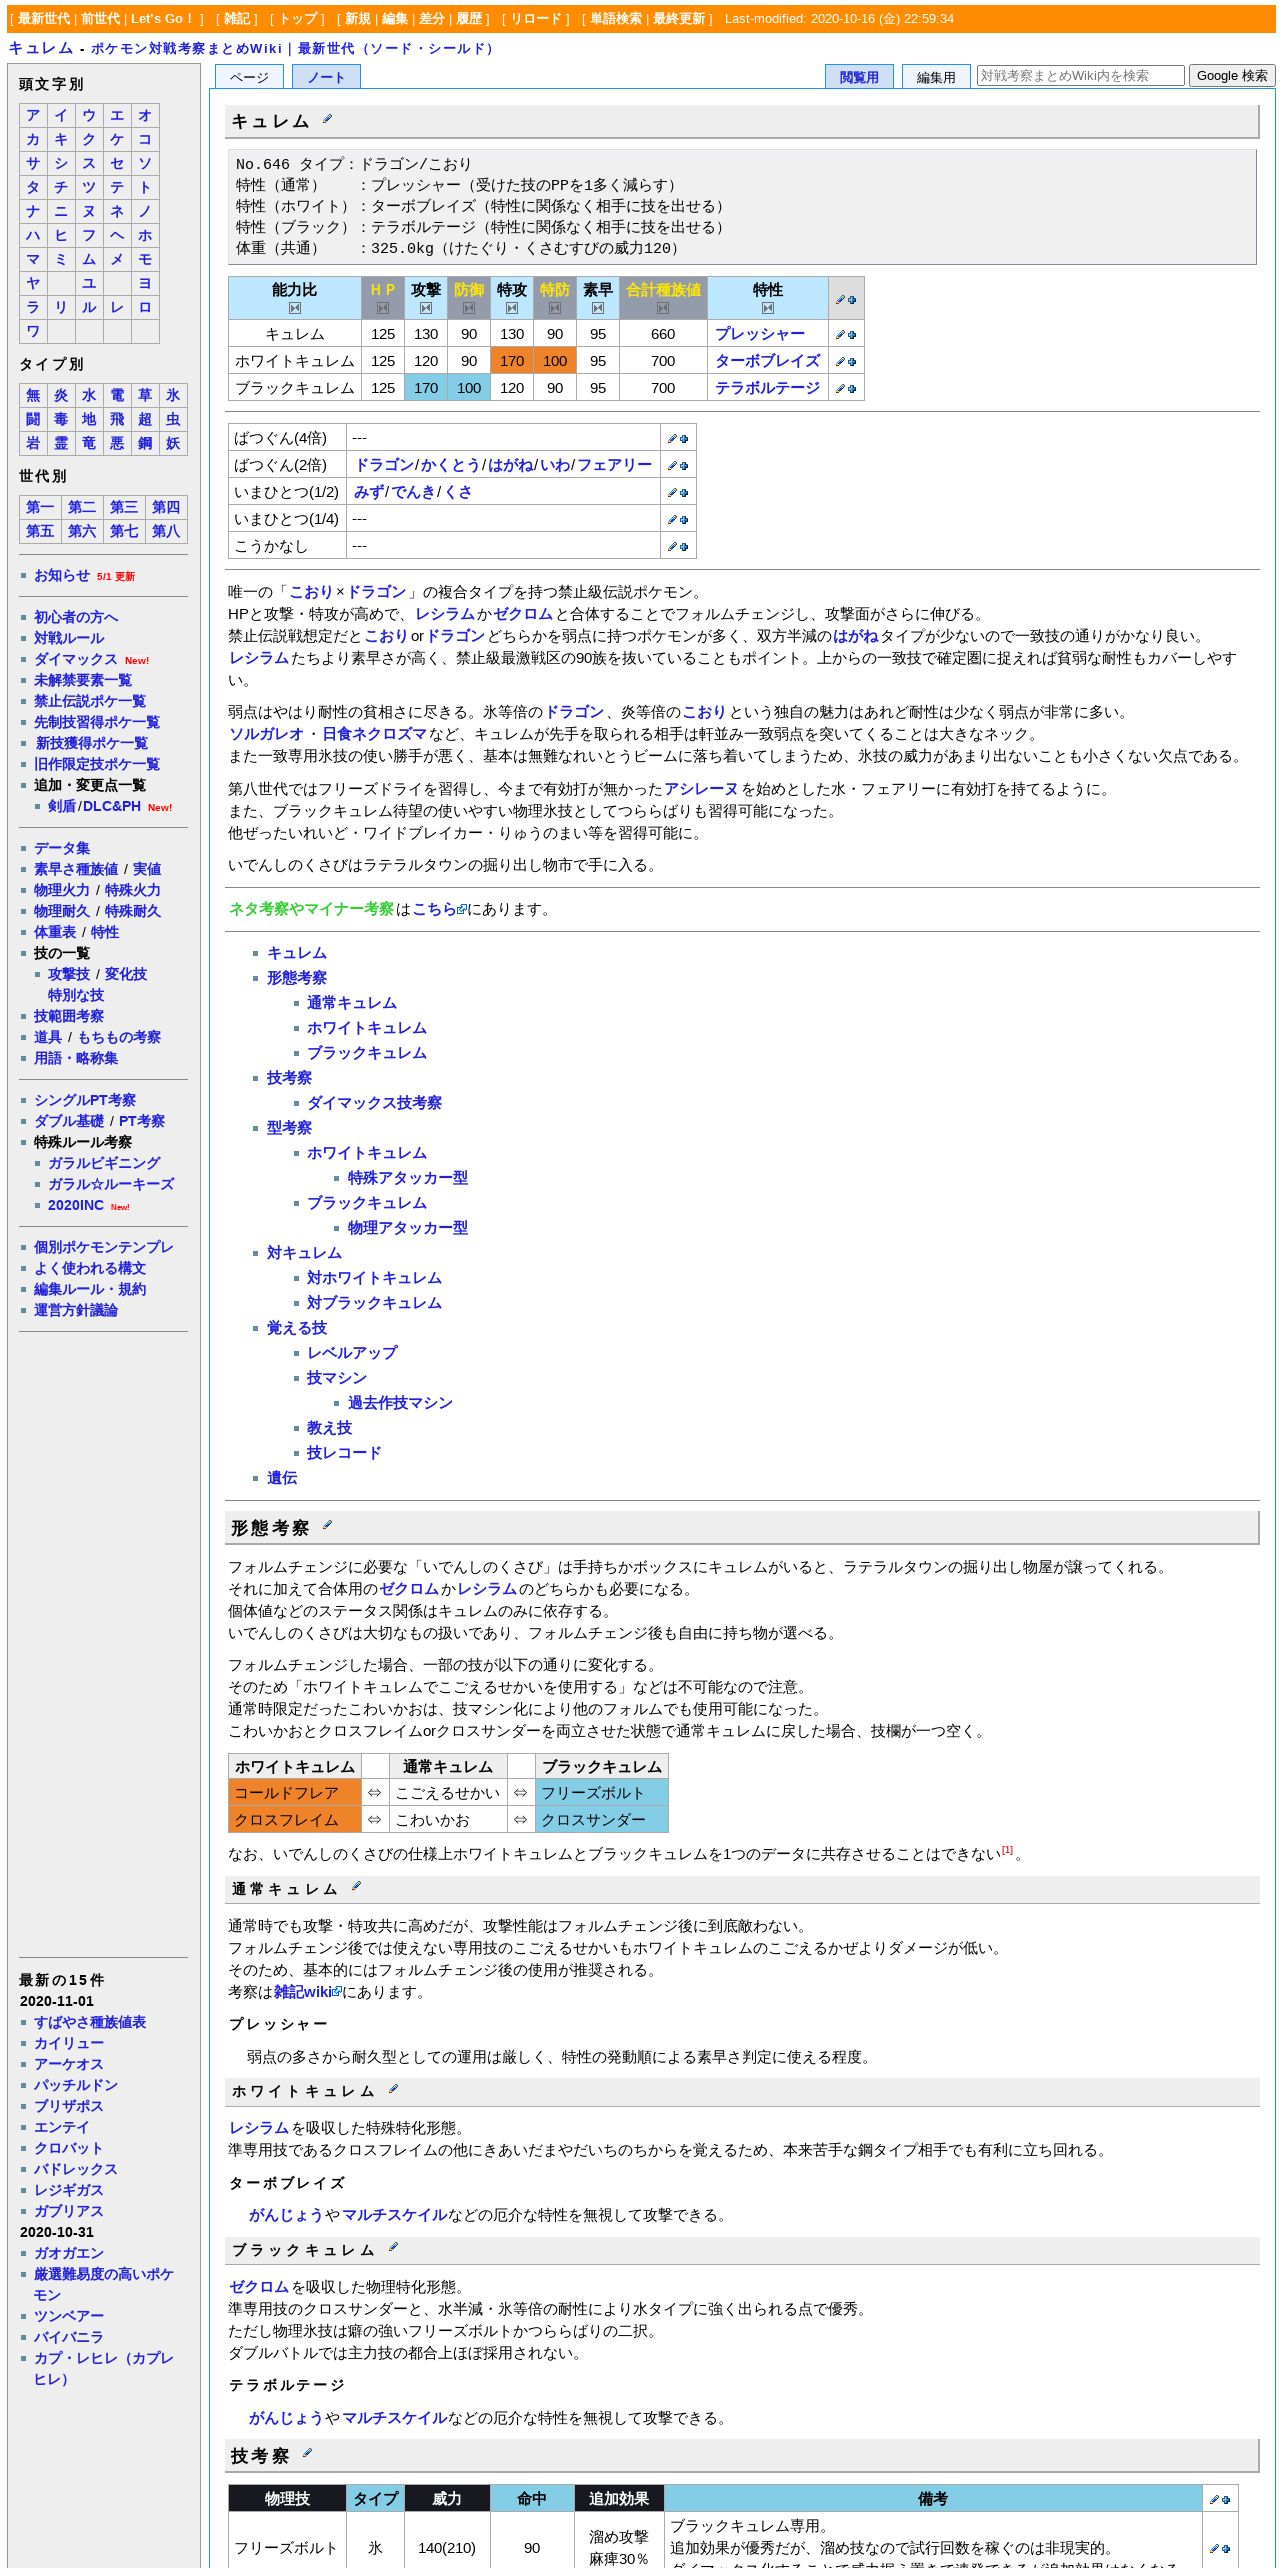Open 単語検索 in the top orange bar
1284x2568 pixels.
click(615, 19)
